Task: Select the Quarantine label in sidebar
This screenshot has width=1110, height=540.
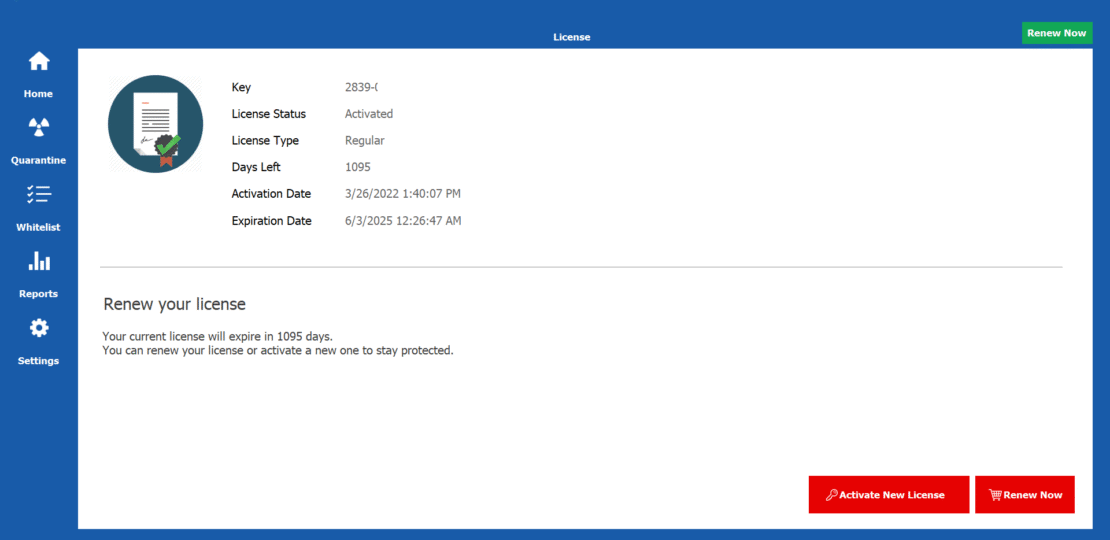Action: 38,160
